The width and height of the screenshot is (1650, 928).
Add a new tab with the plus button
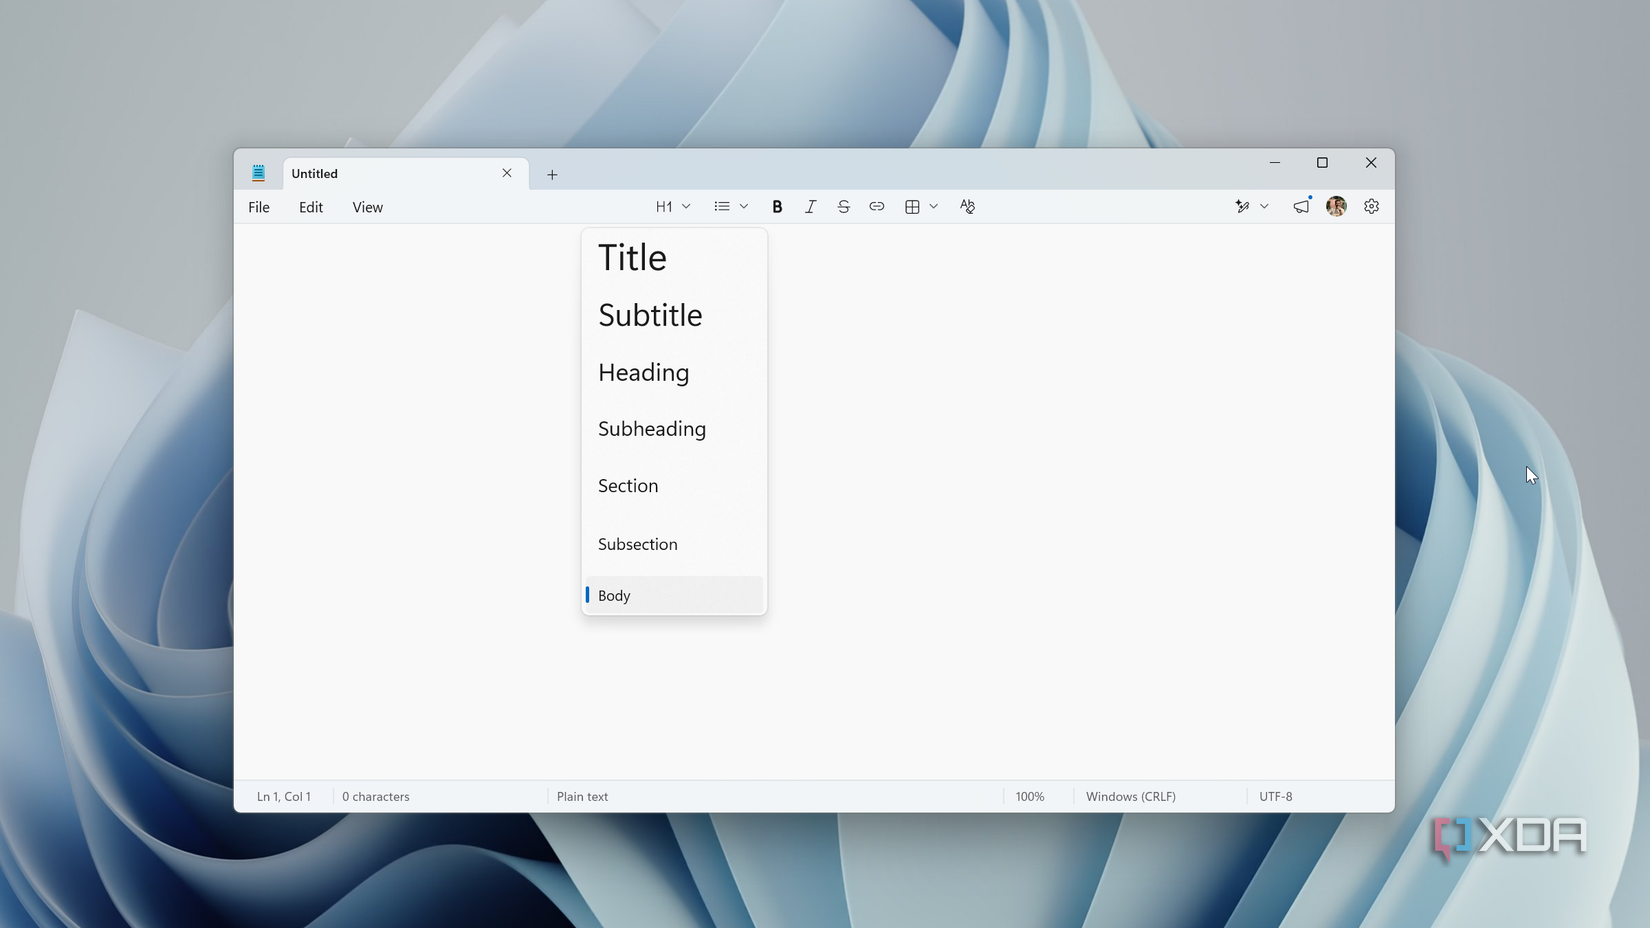click(552, 174)
